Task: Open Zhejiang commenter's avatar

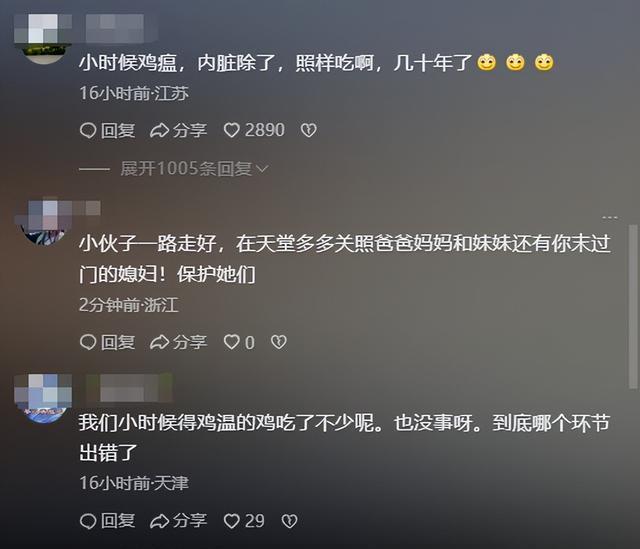Action: click(43, 223)
